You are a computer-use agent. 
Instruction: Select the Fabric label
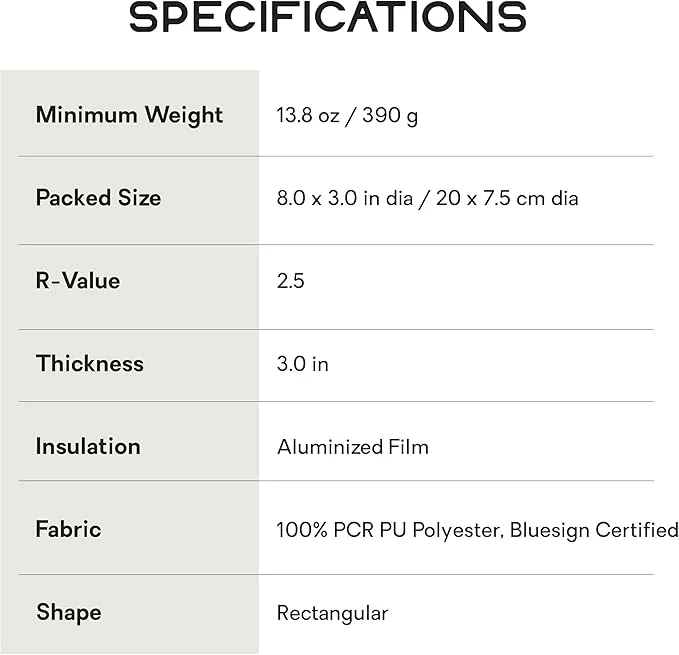(x=68, y=529)
